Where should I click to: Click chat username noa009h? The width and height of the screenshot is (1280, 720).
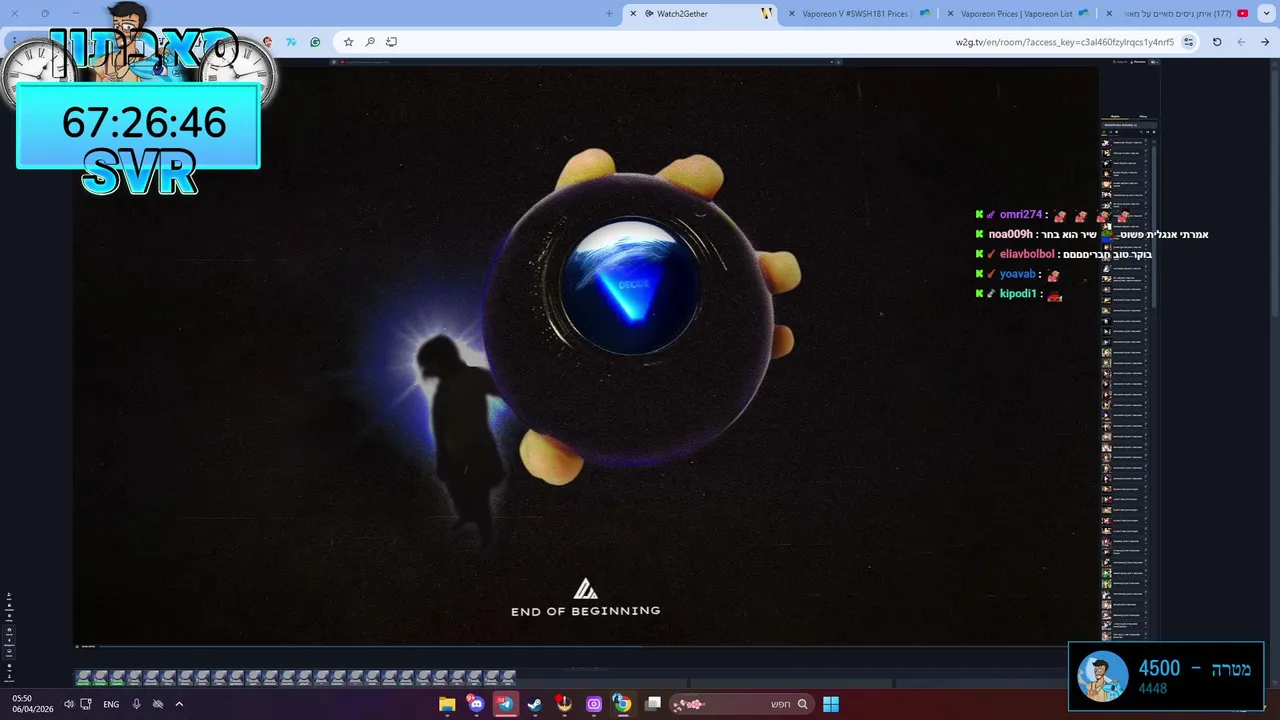(x=1011, y=234)
